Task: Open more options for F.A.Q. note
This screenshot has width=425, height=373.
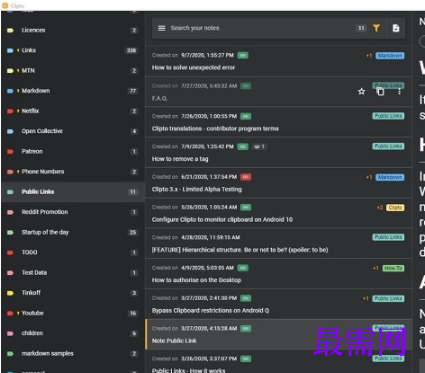Action: [x=399, y=91]
